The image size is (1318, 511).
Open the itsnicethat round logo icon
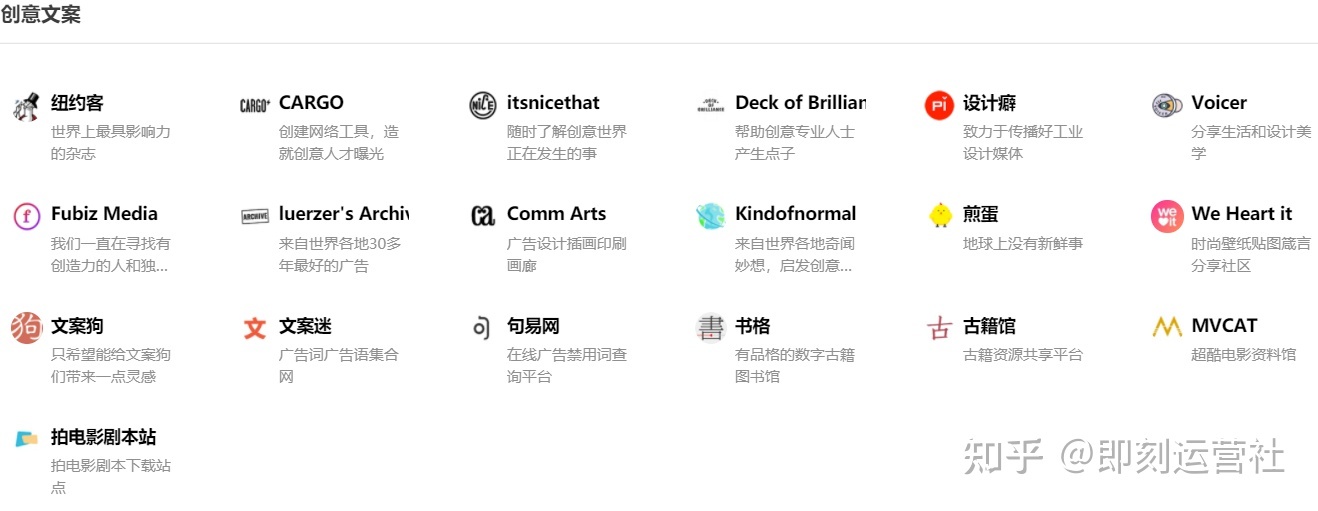[x=483, y=105]
